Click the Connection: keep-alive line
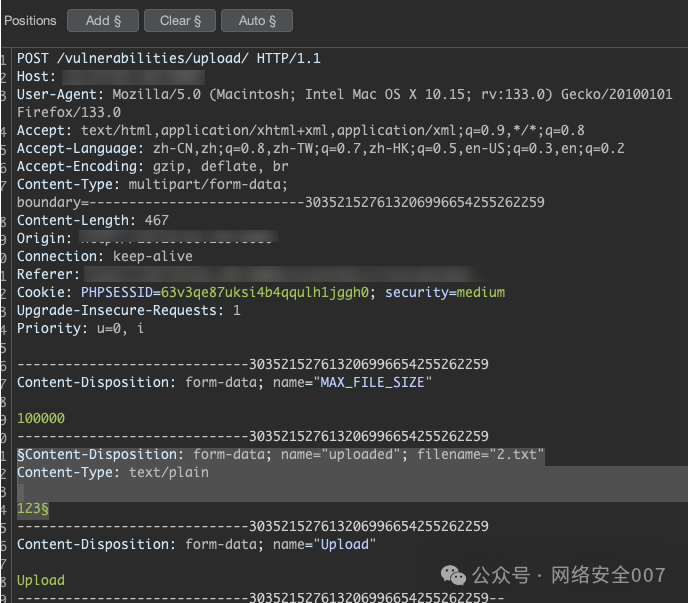Screen dimensions: 688x603 click(x=104, y=256)
